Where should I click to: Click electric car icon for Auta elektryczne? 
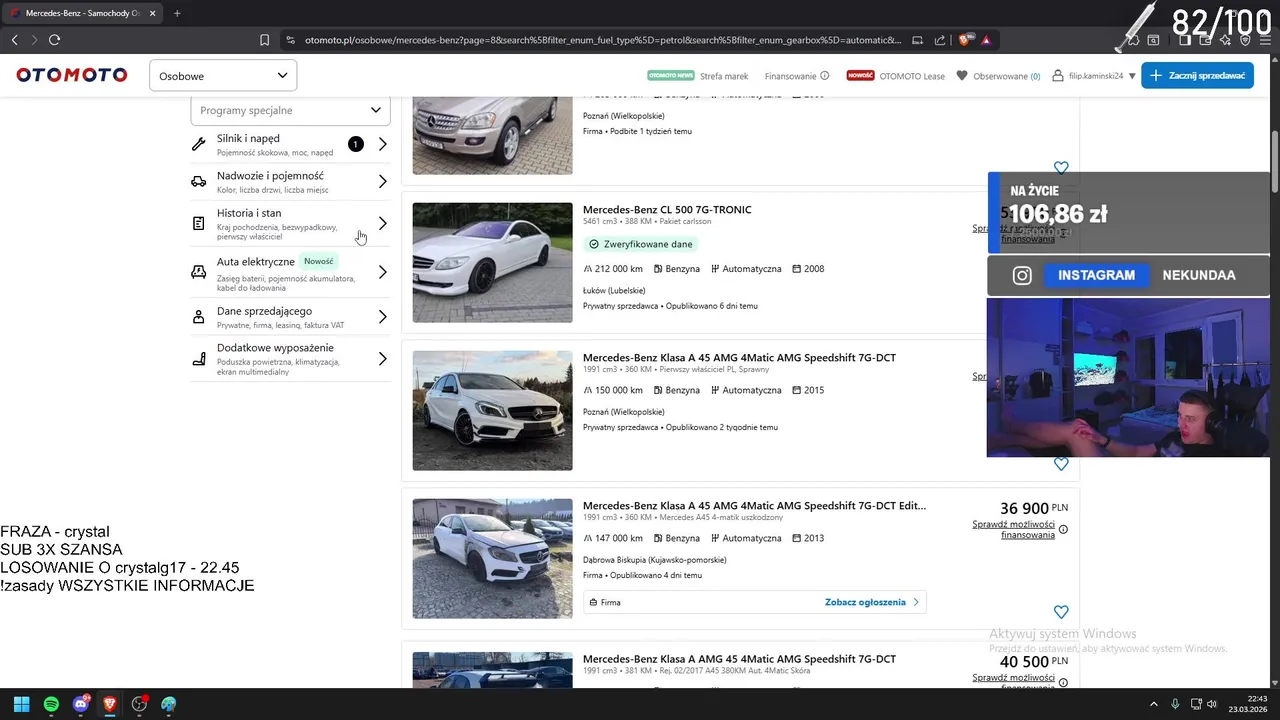198,272
